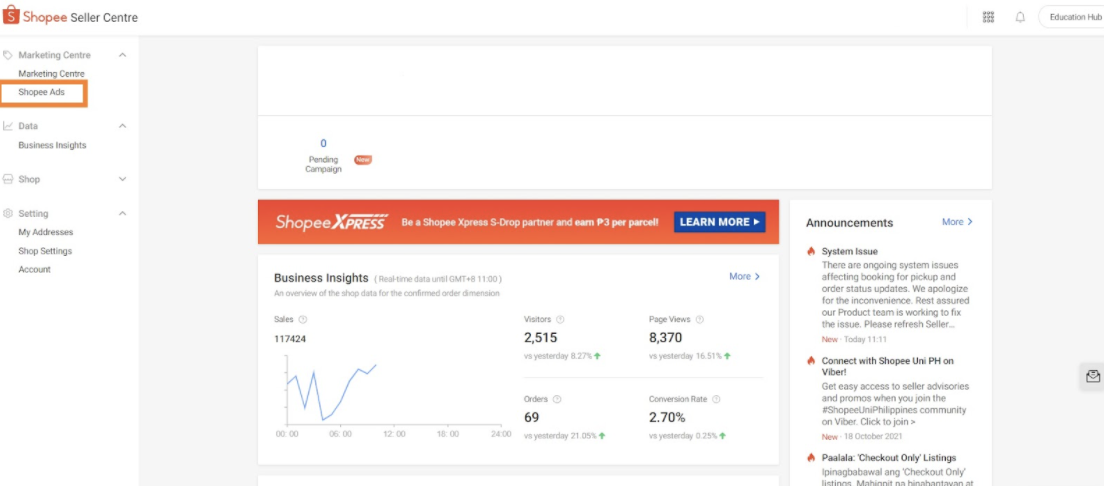Open My Addresses in sidebar
The height and width of the screenshot is (486, 1104).
pyautogui.click(x=46, y=232)
